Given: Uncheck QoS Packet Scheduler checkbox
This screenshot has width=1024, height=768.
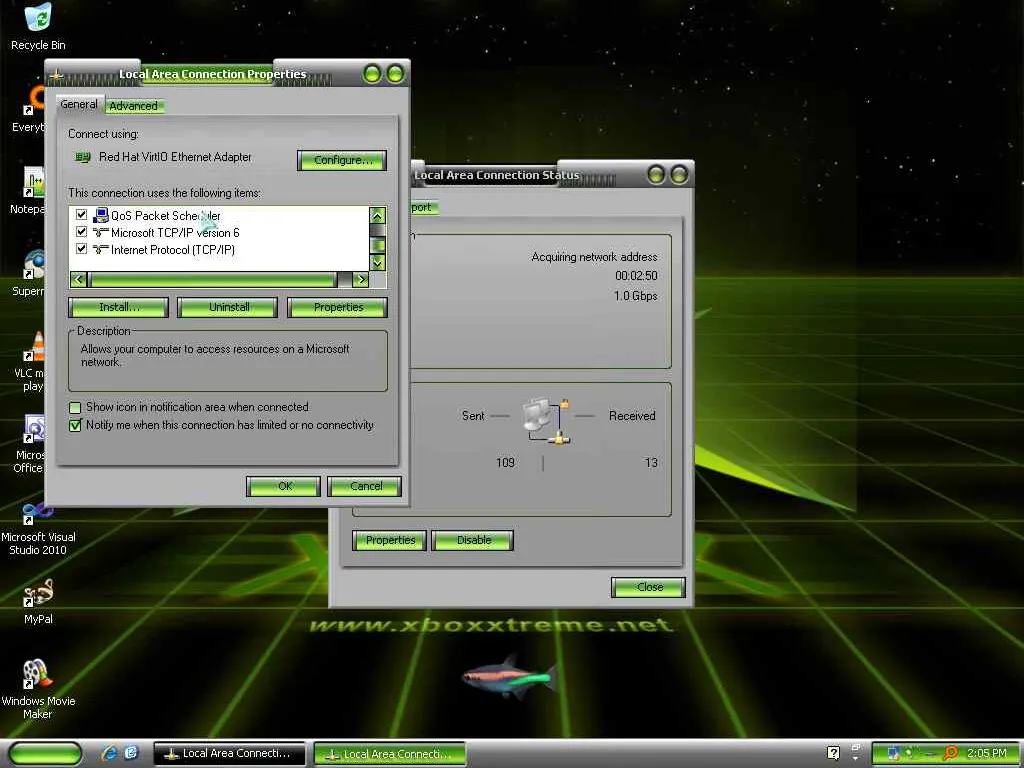Looking at the screenshot, I should click(82, 214).
